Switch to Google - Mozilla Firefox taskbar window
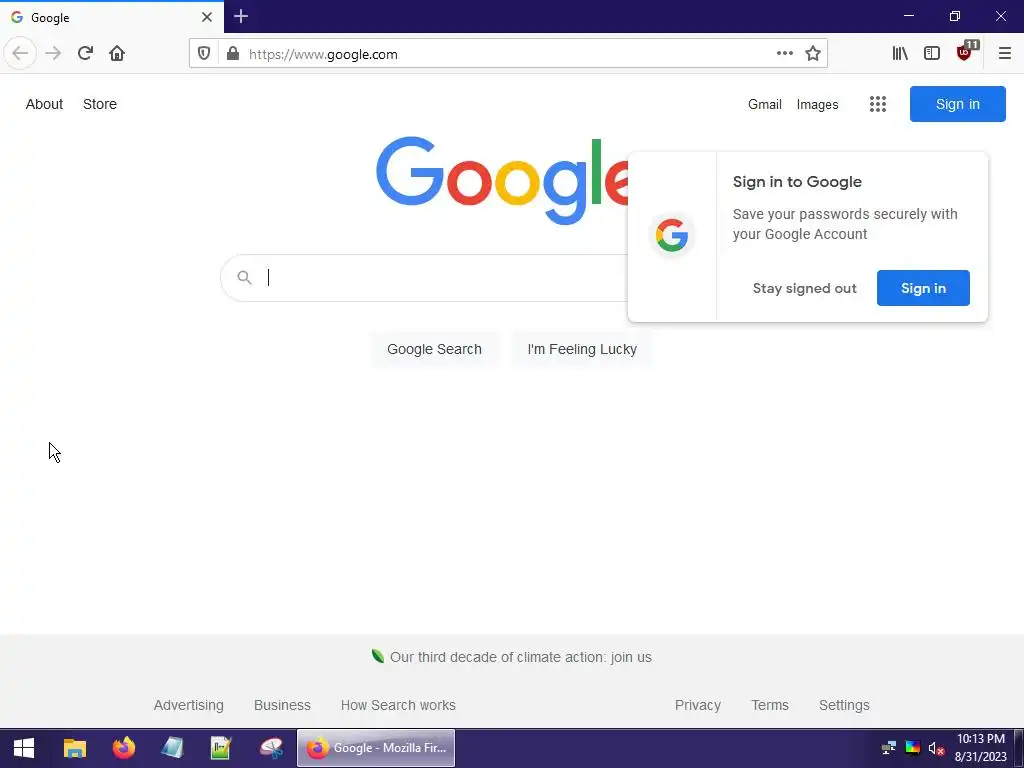The height and width of the screenshot is (768, 1024). click(376, 748)
